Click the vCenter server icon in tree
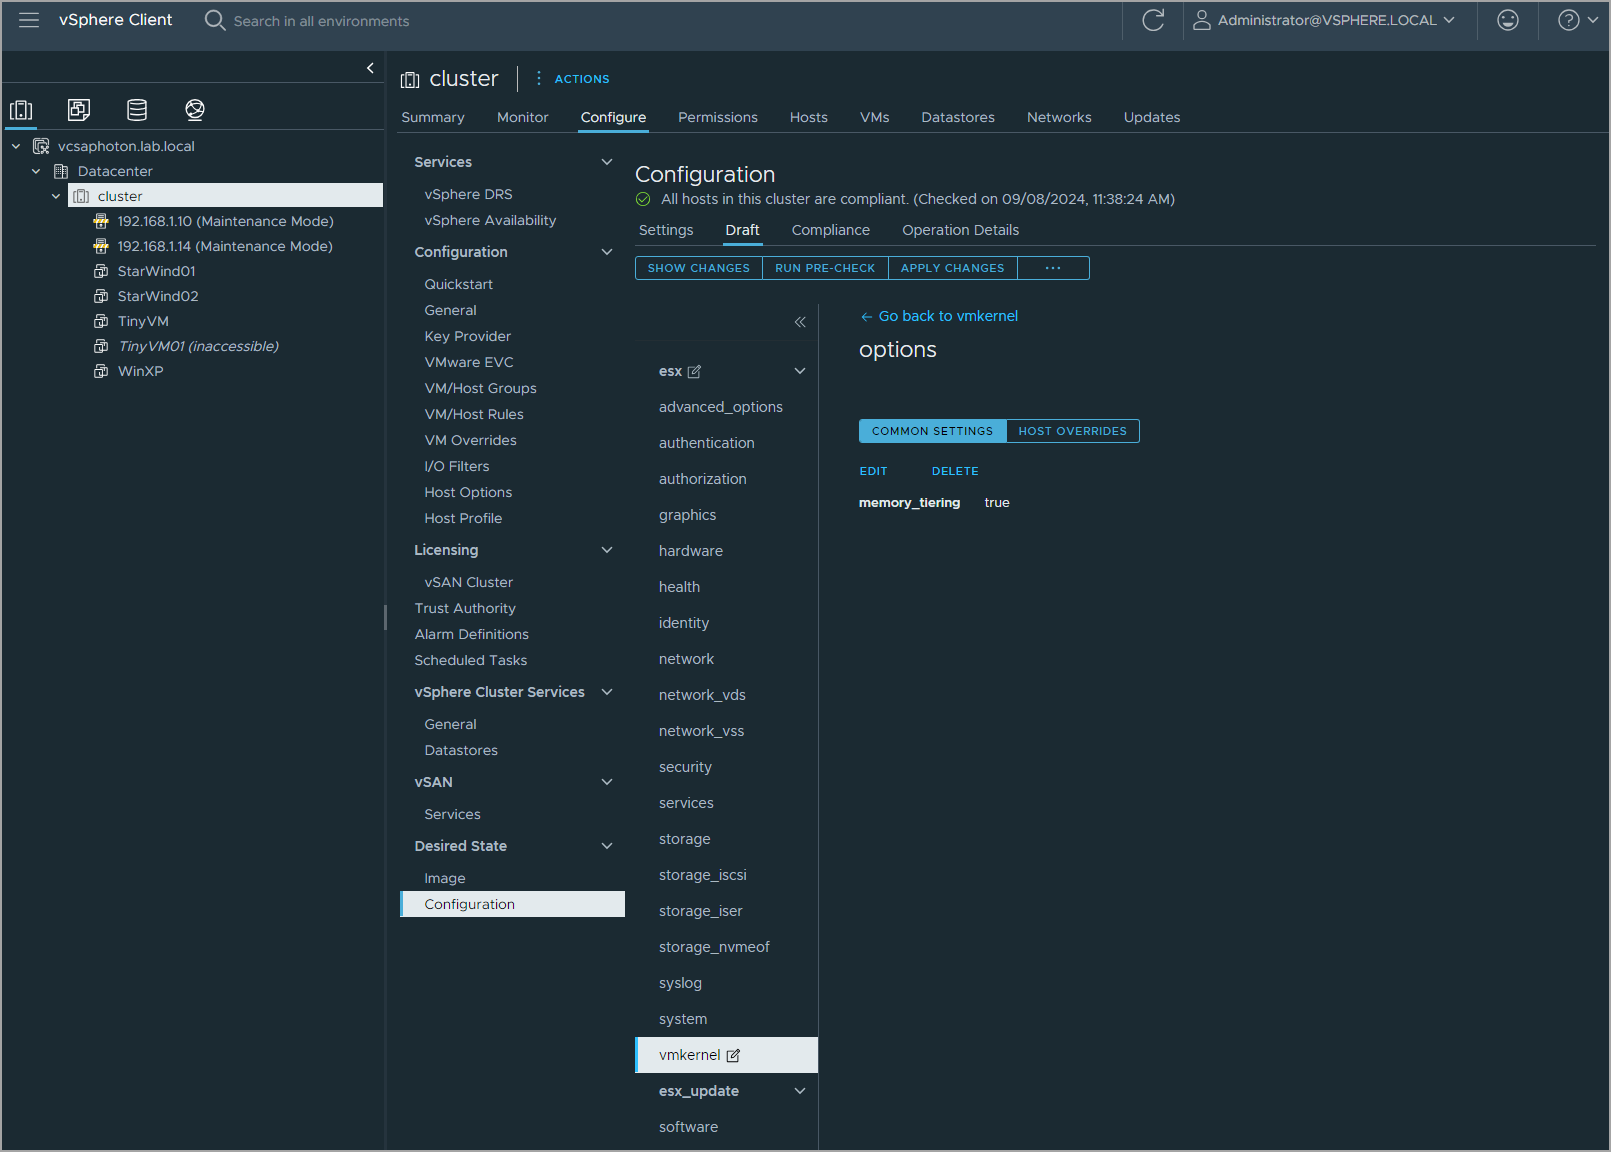Viewport: 1611px width, 1152px height. [41, 146]
